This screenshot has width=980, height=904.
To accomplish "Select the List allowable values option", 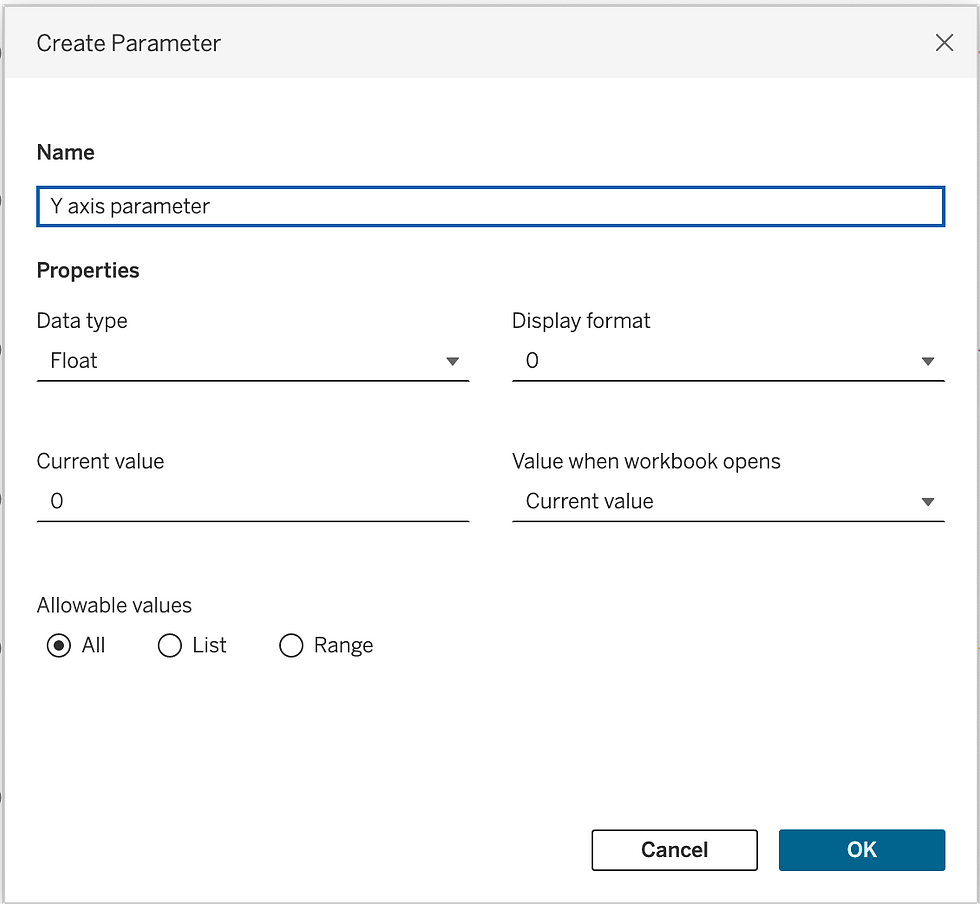I will [169, 646].
